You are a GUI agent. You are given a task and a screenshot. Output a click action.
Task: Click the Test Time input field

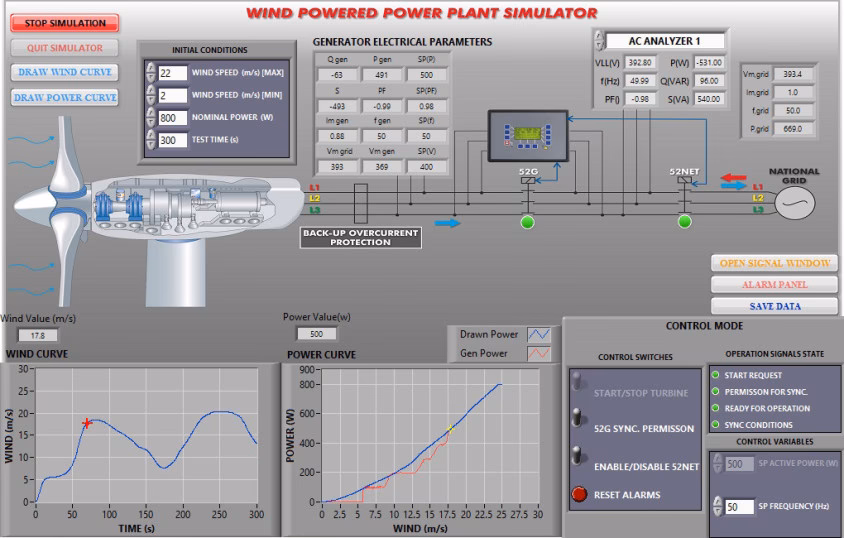tap(173, 141)
